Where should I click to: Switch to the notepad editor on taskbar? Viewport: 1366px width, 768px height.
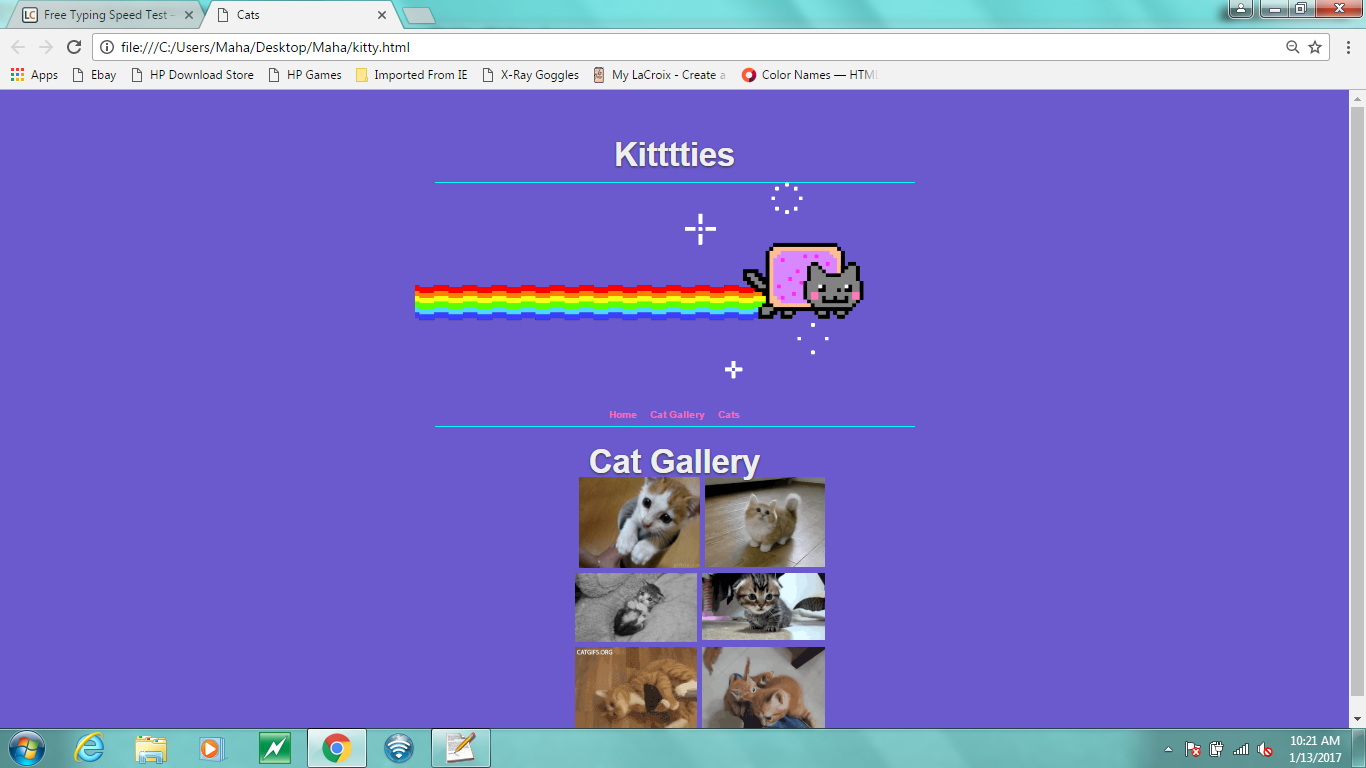pos(460,748)
